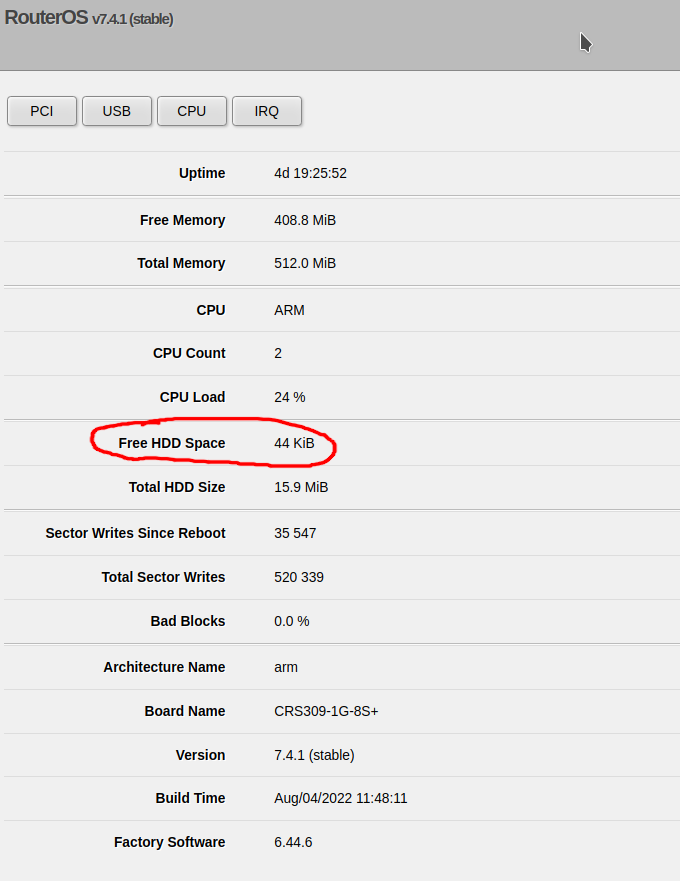Image resolution: width=680 pixels, height=881 pixels.
Task: Click the RouterOS v7.4.1 title
Action: point(89,18)
